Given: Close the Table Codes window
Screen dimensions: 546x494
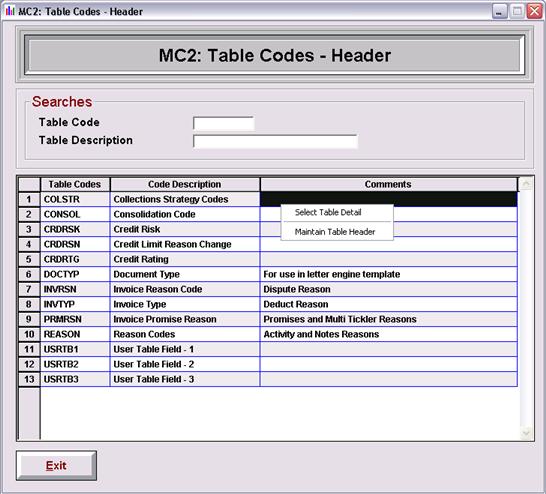Looking at the screenshot, I should (x=534, y=11).
